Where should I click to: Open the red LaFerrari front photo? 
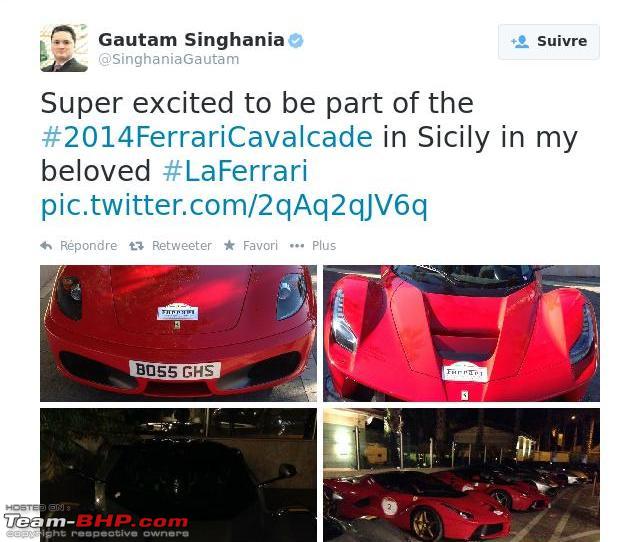tap(461, 333)
